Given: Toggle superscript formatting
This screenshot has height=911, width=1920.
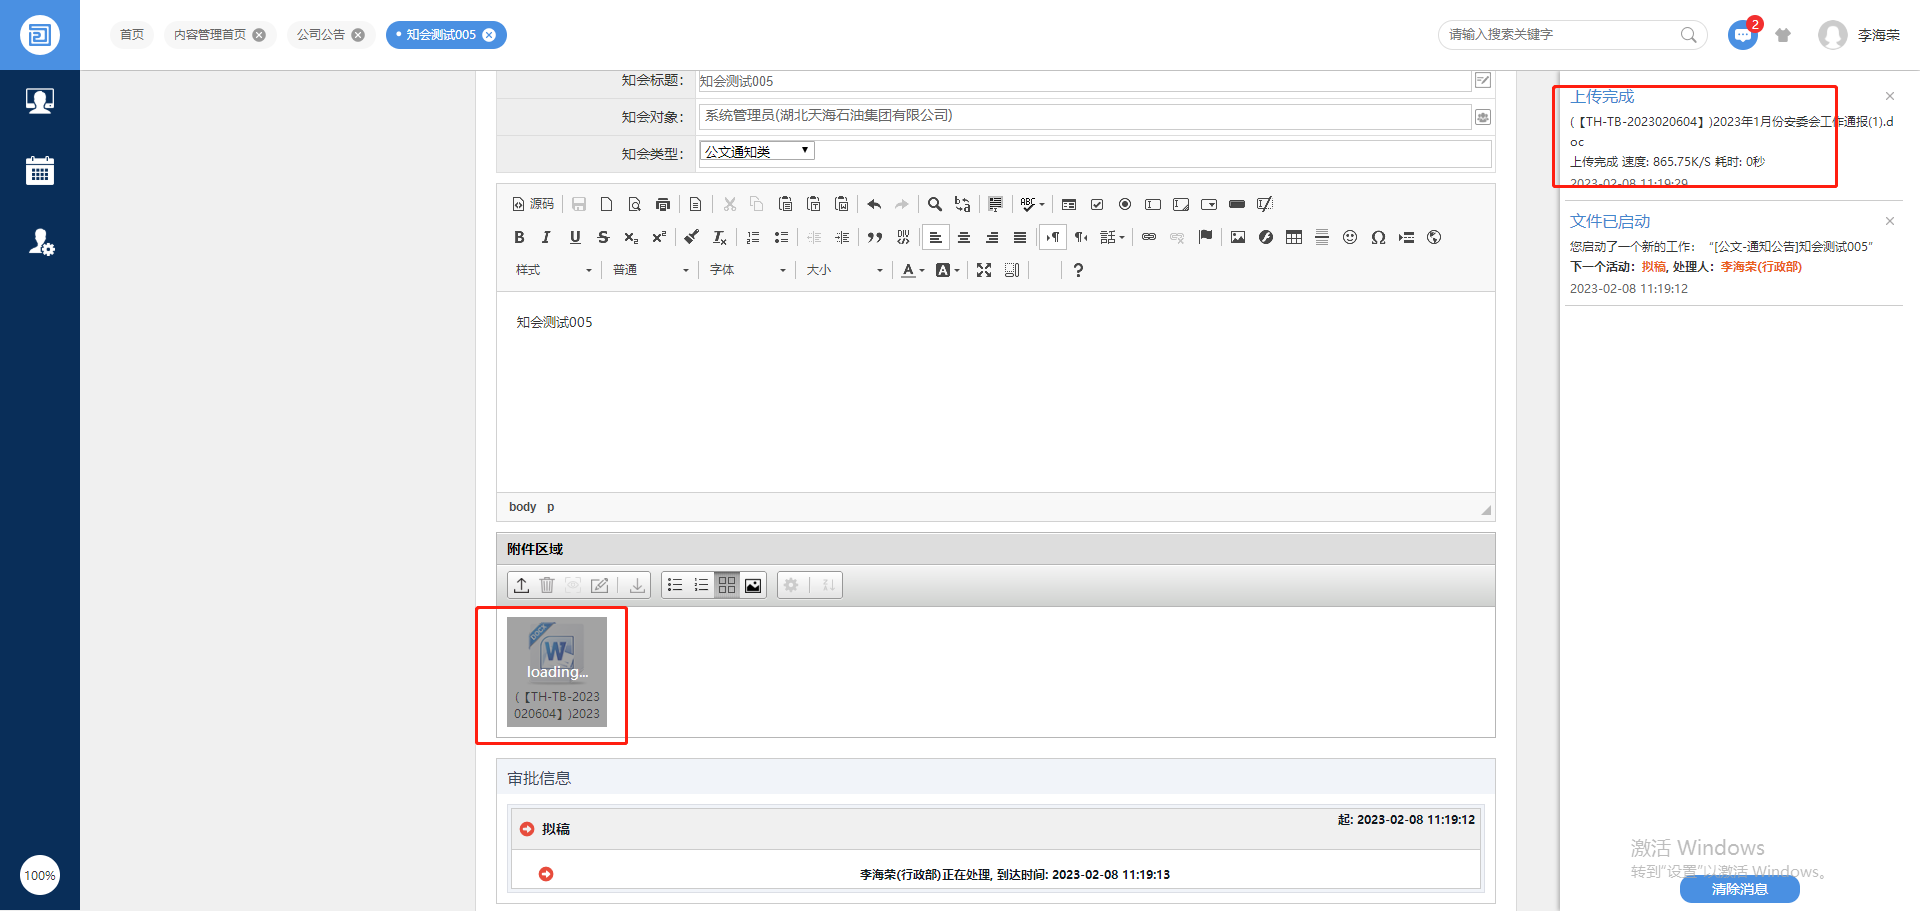Looking at the screenshot, I should pos(659,237).
